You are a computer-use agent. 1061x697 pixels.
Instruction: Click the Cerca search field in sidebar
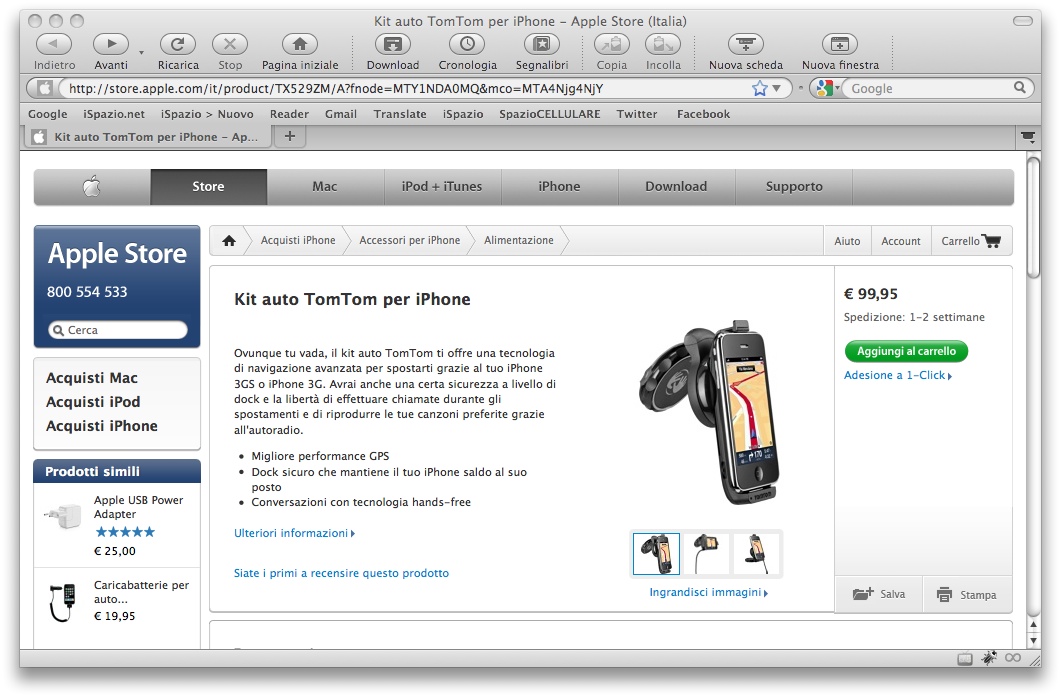coord(118,330)
